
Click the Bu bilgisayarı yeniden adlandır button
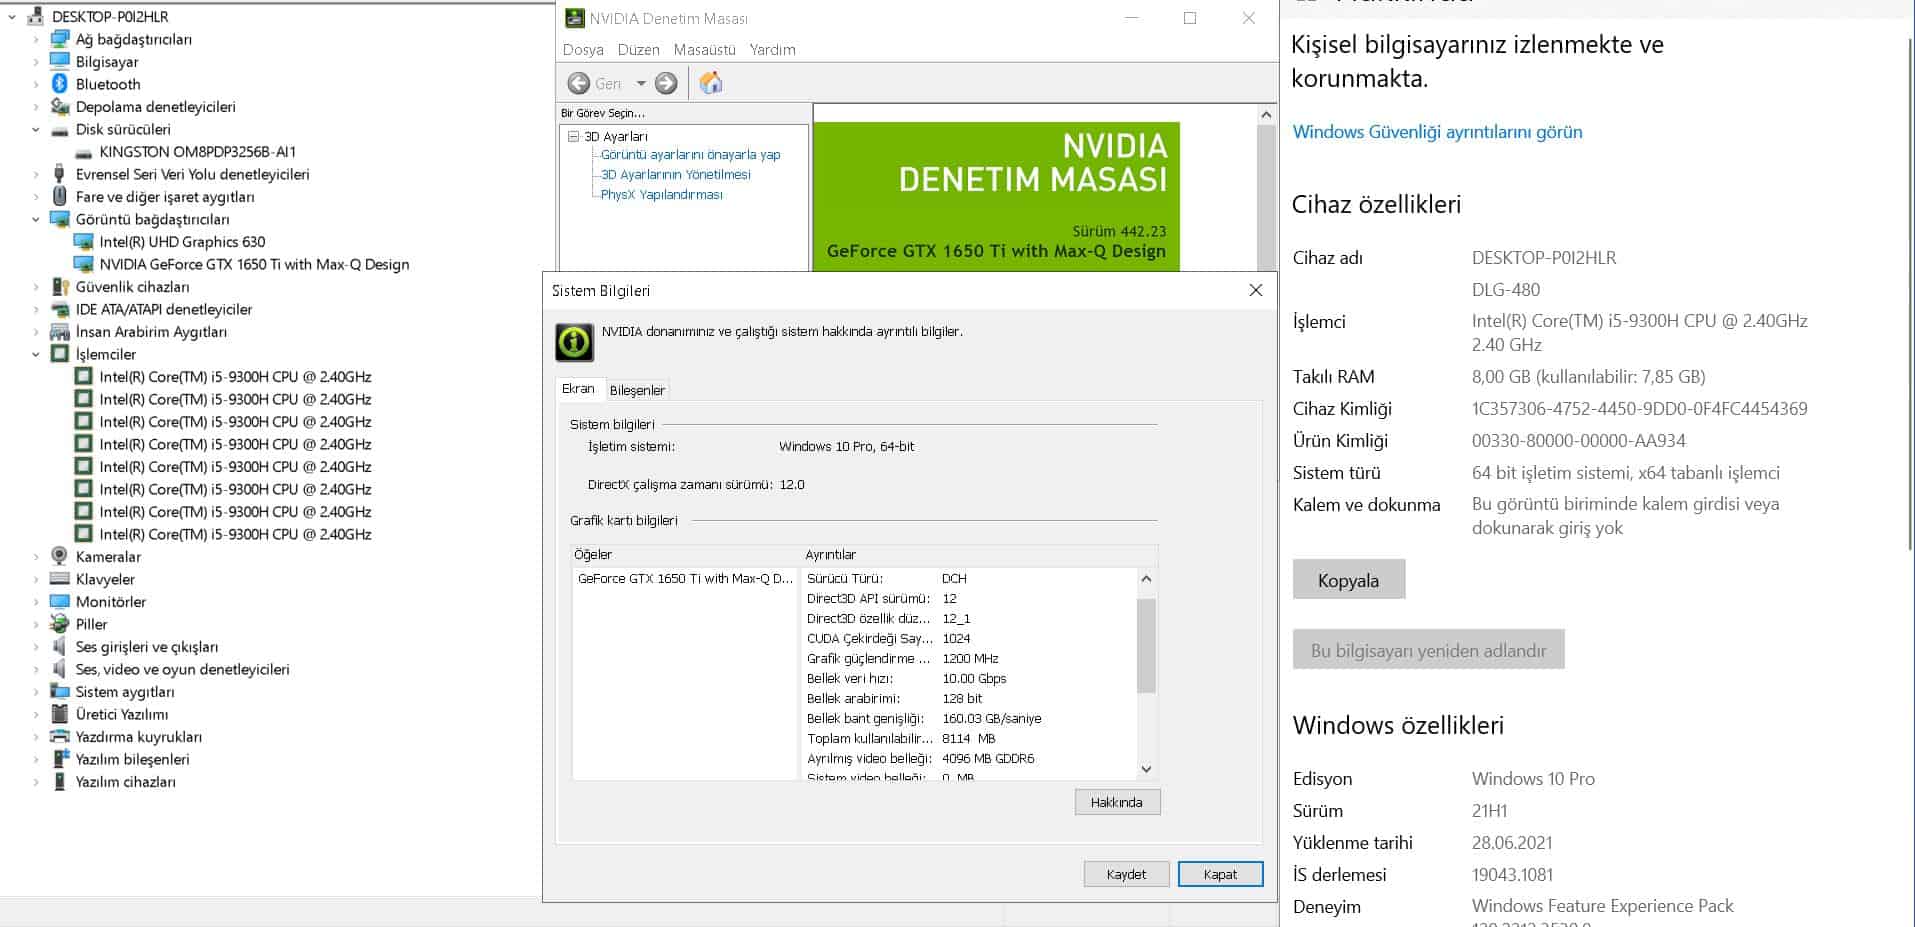point(1428,650)
